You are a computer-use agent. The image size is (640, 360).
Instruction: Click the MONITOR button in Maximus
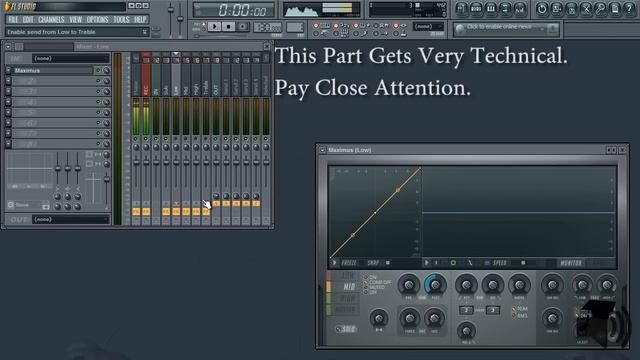tap(571, 263)
